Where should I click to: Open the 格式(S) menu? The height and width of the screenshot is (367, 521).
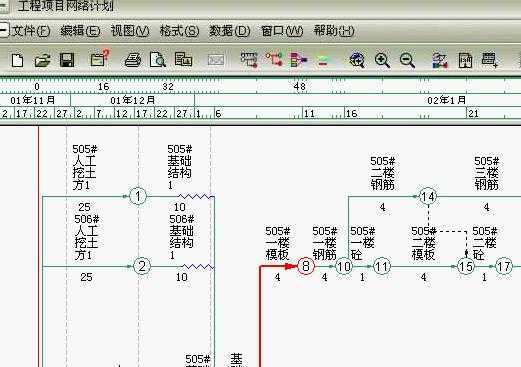(x=179, y=31)
